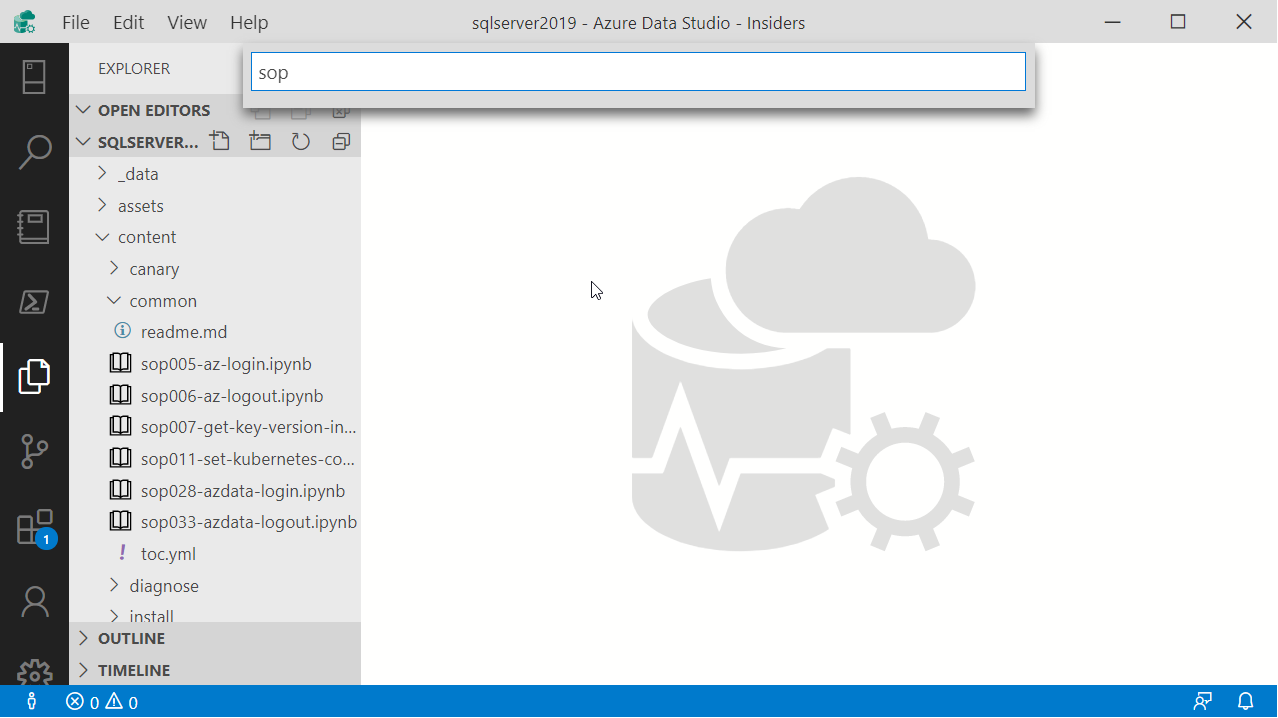Open the Help menu
This screenshot has width=1278, height=718.
pyautogui.click(x=248, y=22)
